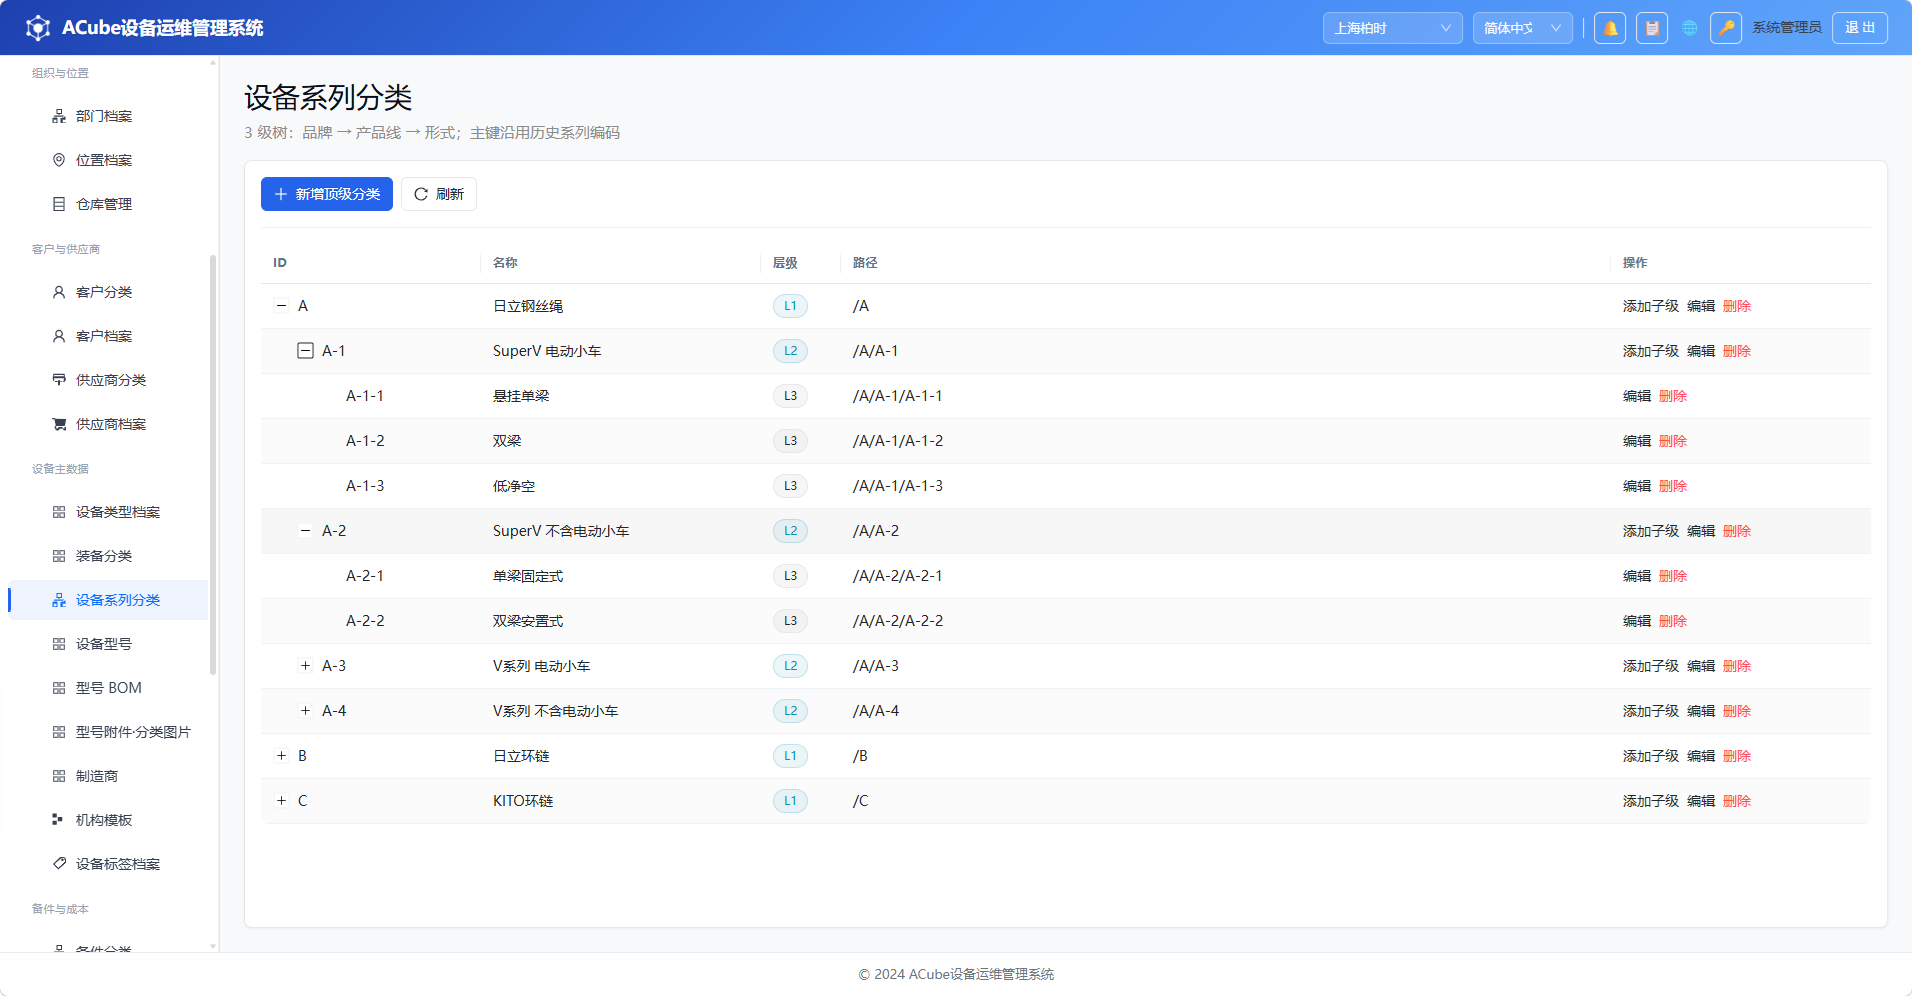The width and height of the screenshot is (1912, 996).
Task: Click the sidebar vertical scrollbar
Action: click(x=212, y=465)
